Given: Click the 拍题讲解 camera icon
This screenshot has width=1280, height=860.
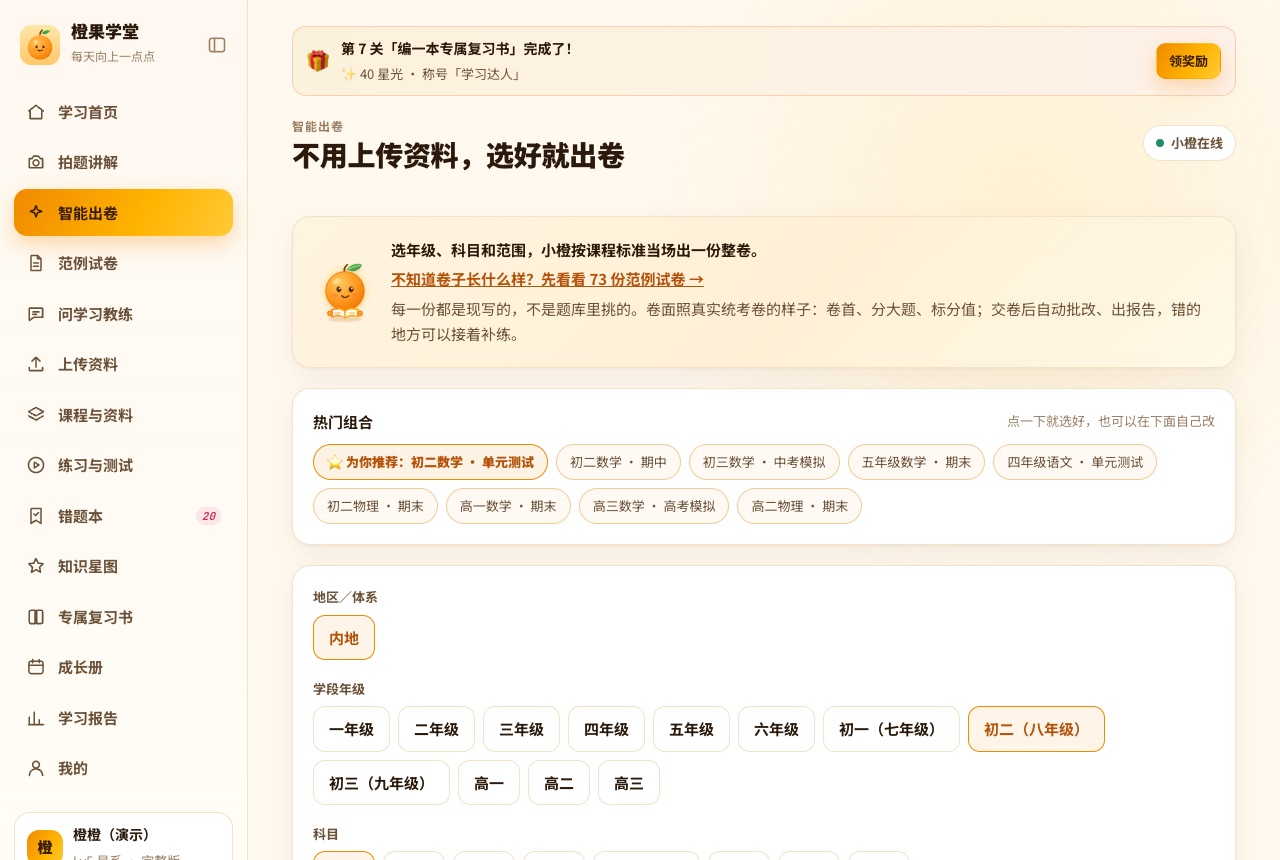Looking at the screenshot, I should click(x=36, y=162).
